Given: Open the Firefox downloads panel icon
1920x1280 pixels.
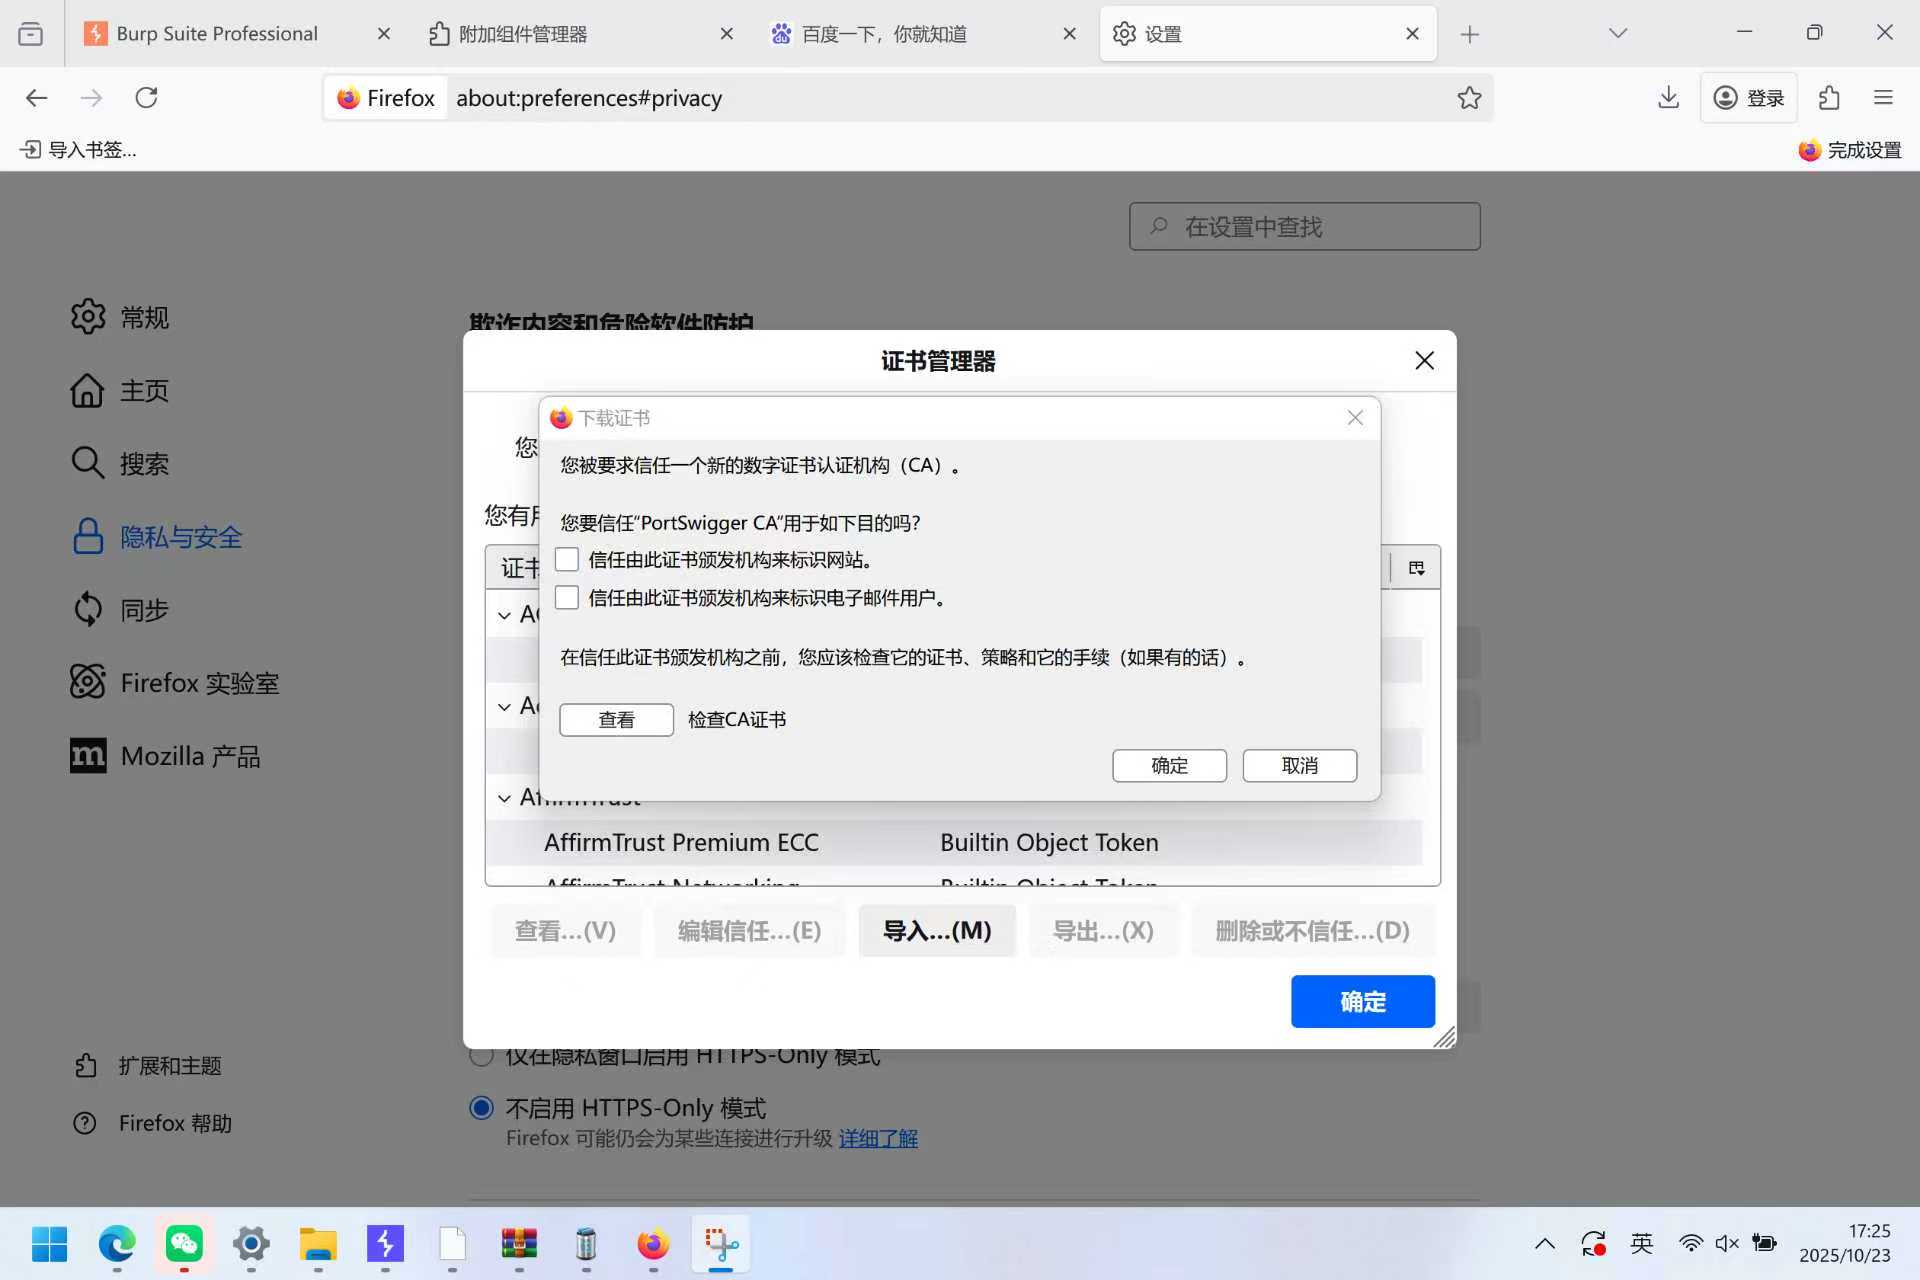Looking at the screenshot, I should point(1668,97).
